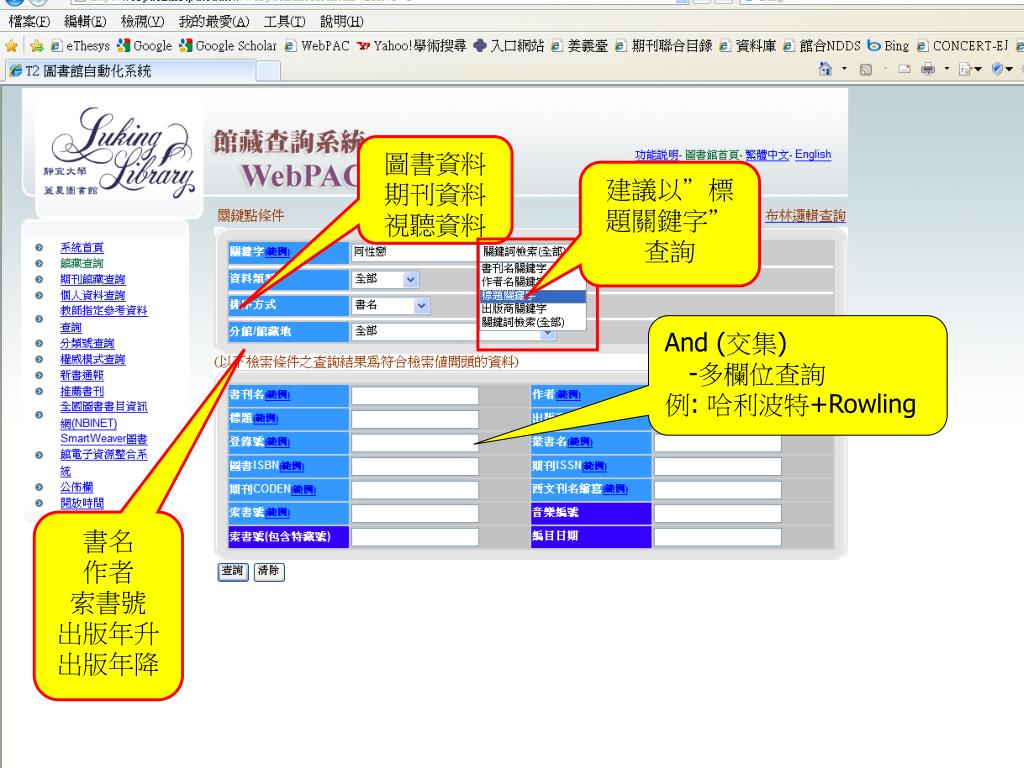Open the 分館/館藏地 dropdown arrow
Image resolution: width=1024 pixels, height=768 pixels.
click(x=548, y=334)
